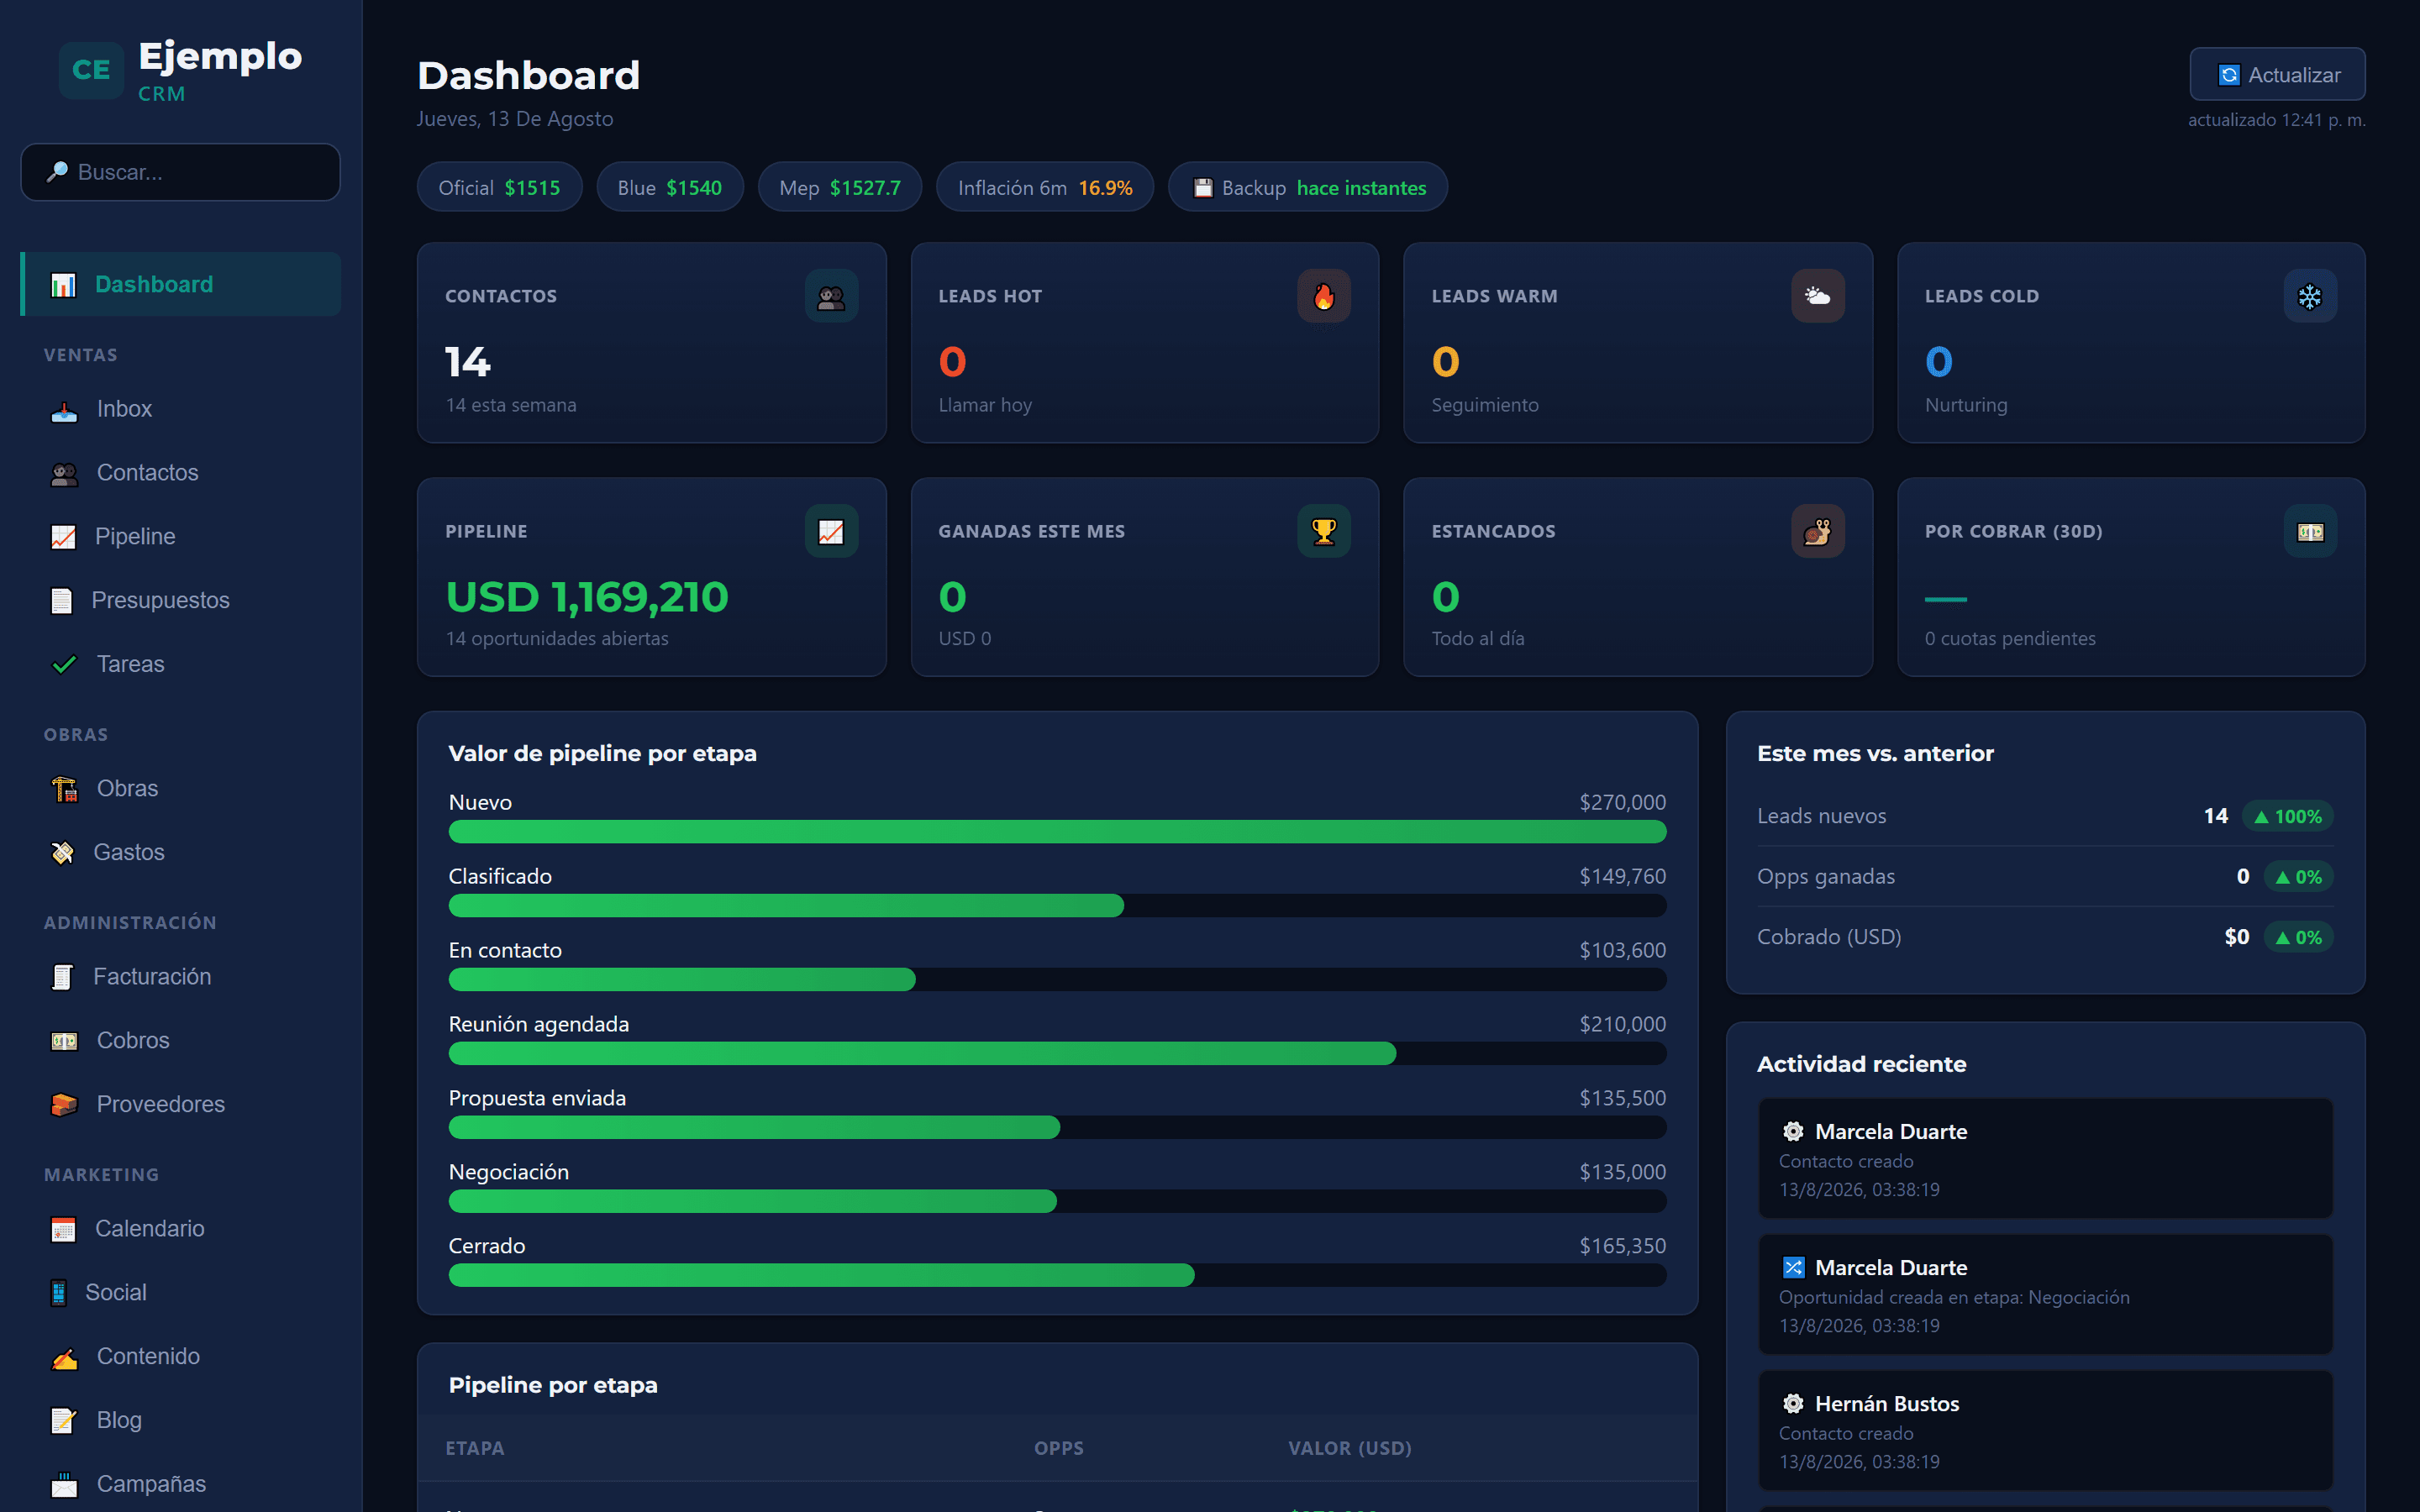
Task: Click the Inbox tray icon in sidebar
Action: tap(64, 410)
